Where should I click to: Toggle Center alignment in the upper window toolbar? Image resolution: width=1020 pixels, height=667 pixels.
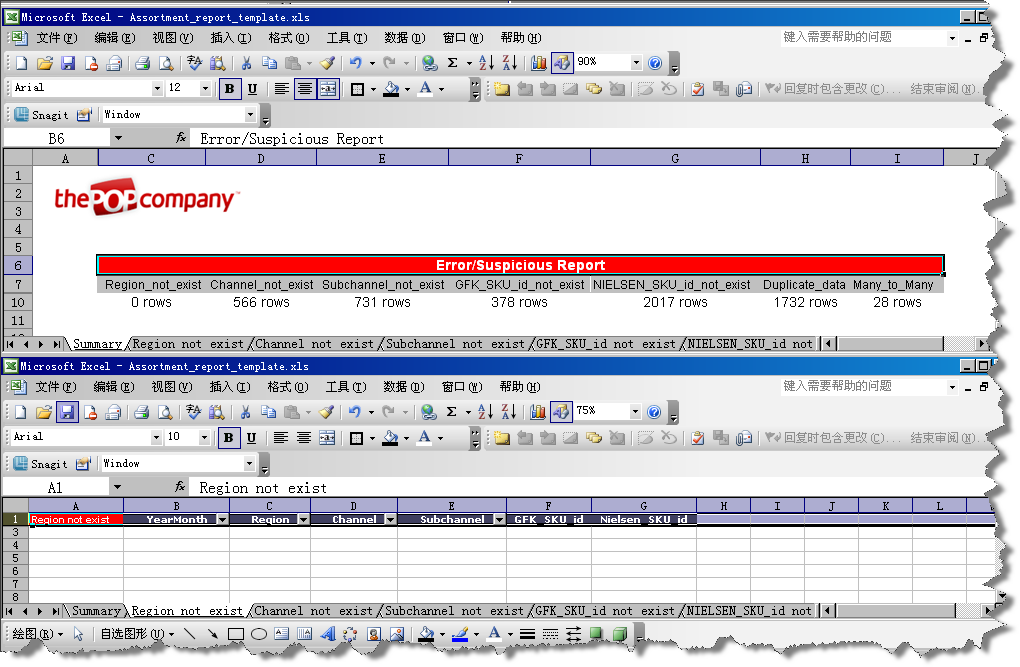coord(304,89)
